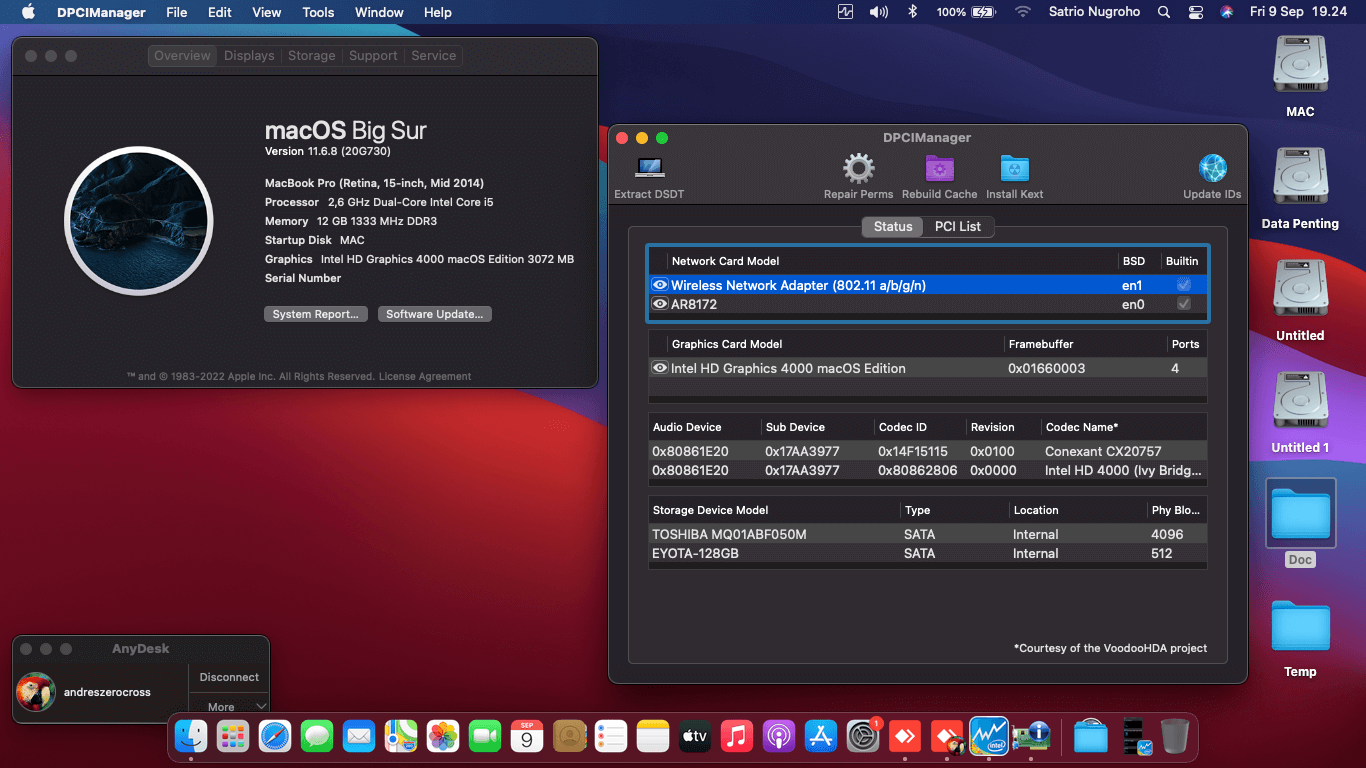Launch Safari from the Dock
The width and height of the screenshot is (1366, 768).
[x=275, y=737]
